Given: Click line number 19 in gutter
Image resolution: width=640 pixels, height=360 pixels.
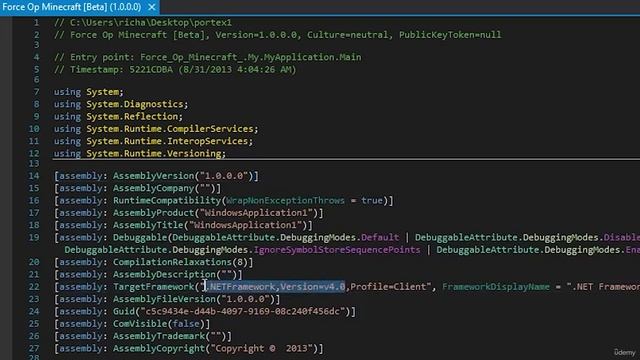Looking at the screenshot, I should click(34, 237).
